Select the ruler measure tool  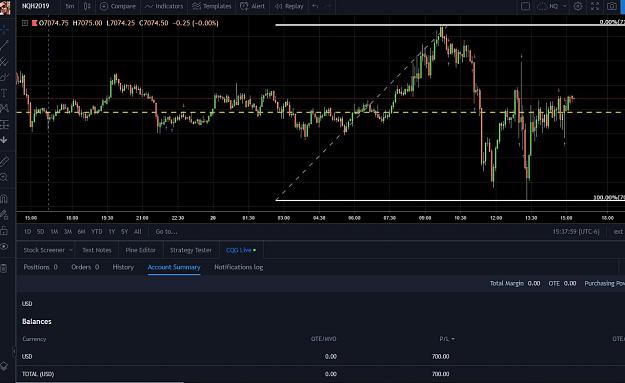(x=4, y=161)
